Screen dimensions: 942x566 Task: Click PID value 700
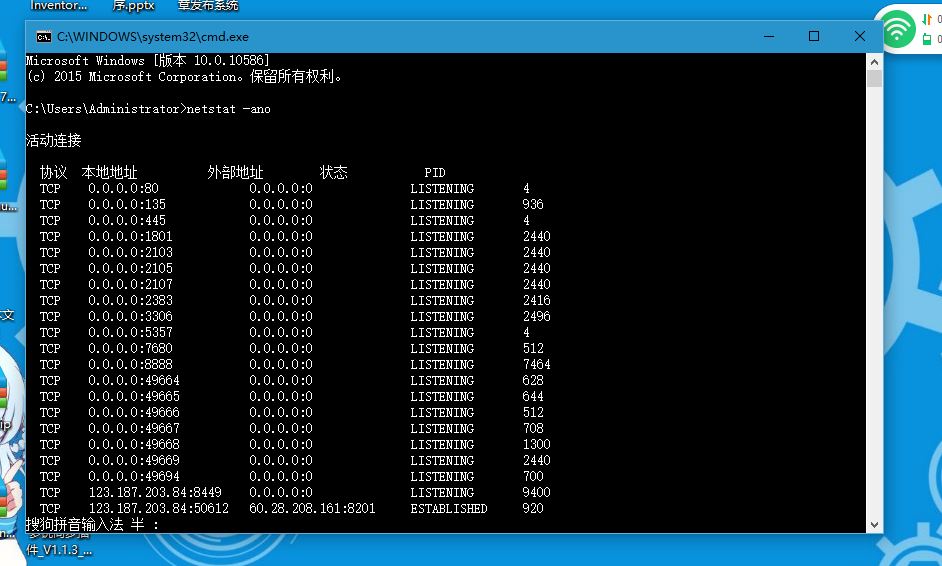click(x=533, y=476)
